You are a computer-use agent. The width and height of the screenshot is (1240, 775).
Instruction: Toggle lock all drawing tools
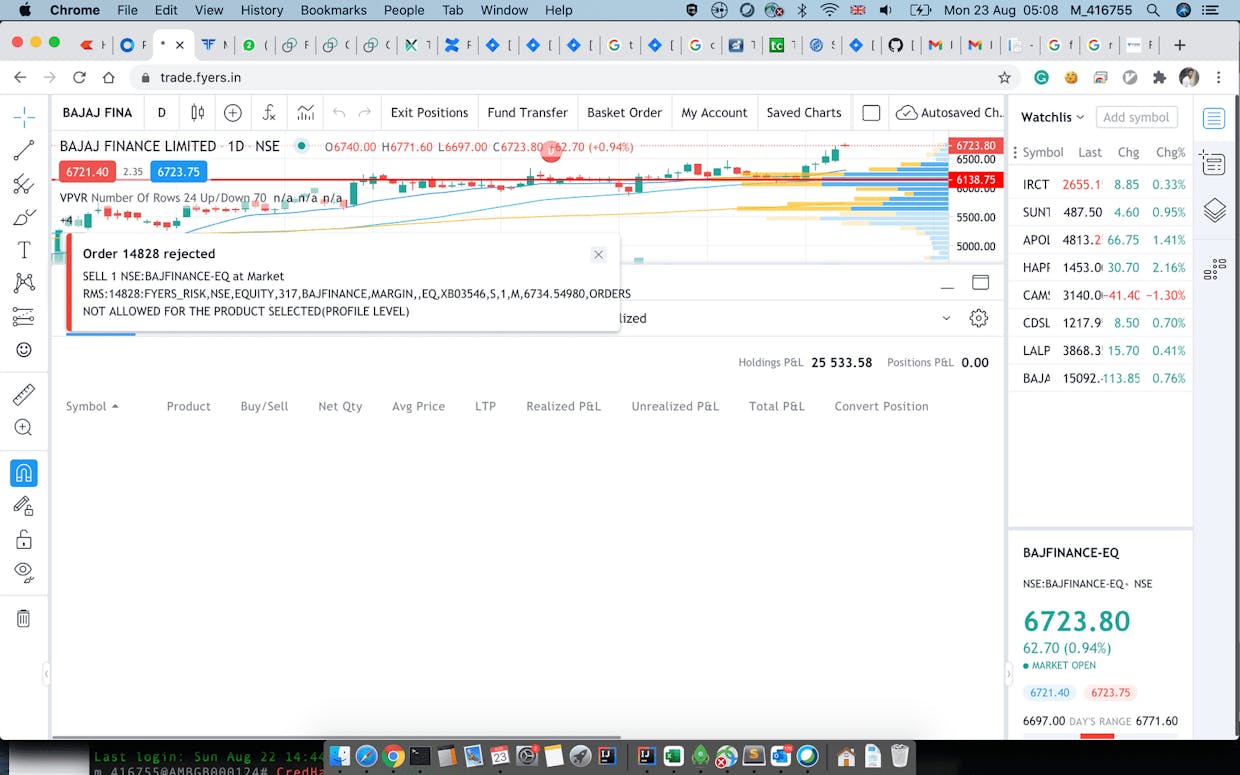[24, 539]
